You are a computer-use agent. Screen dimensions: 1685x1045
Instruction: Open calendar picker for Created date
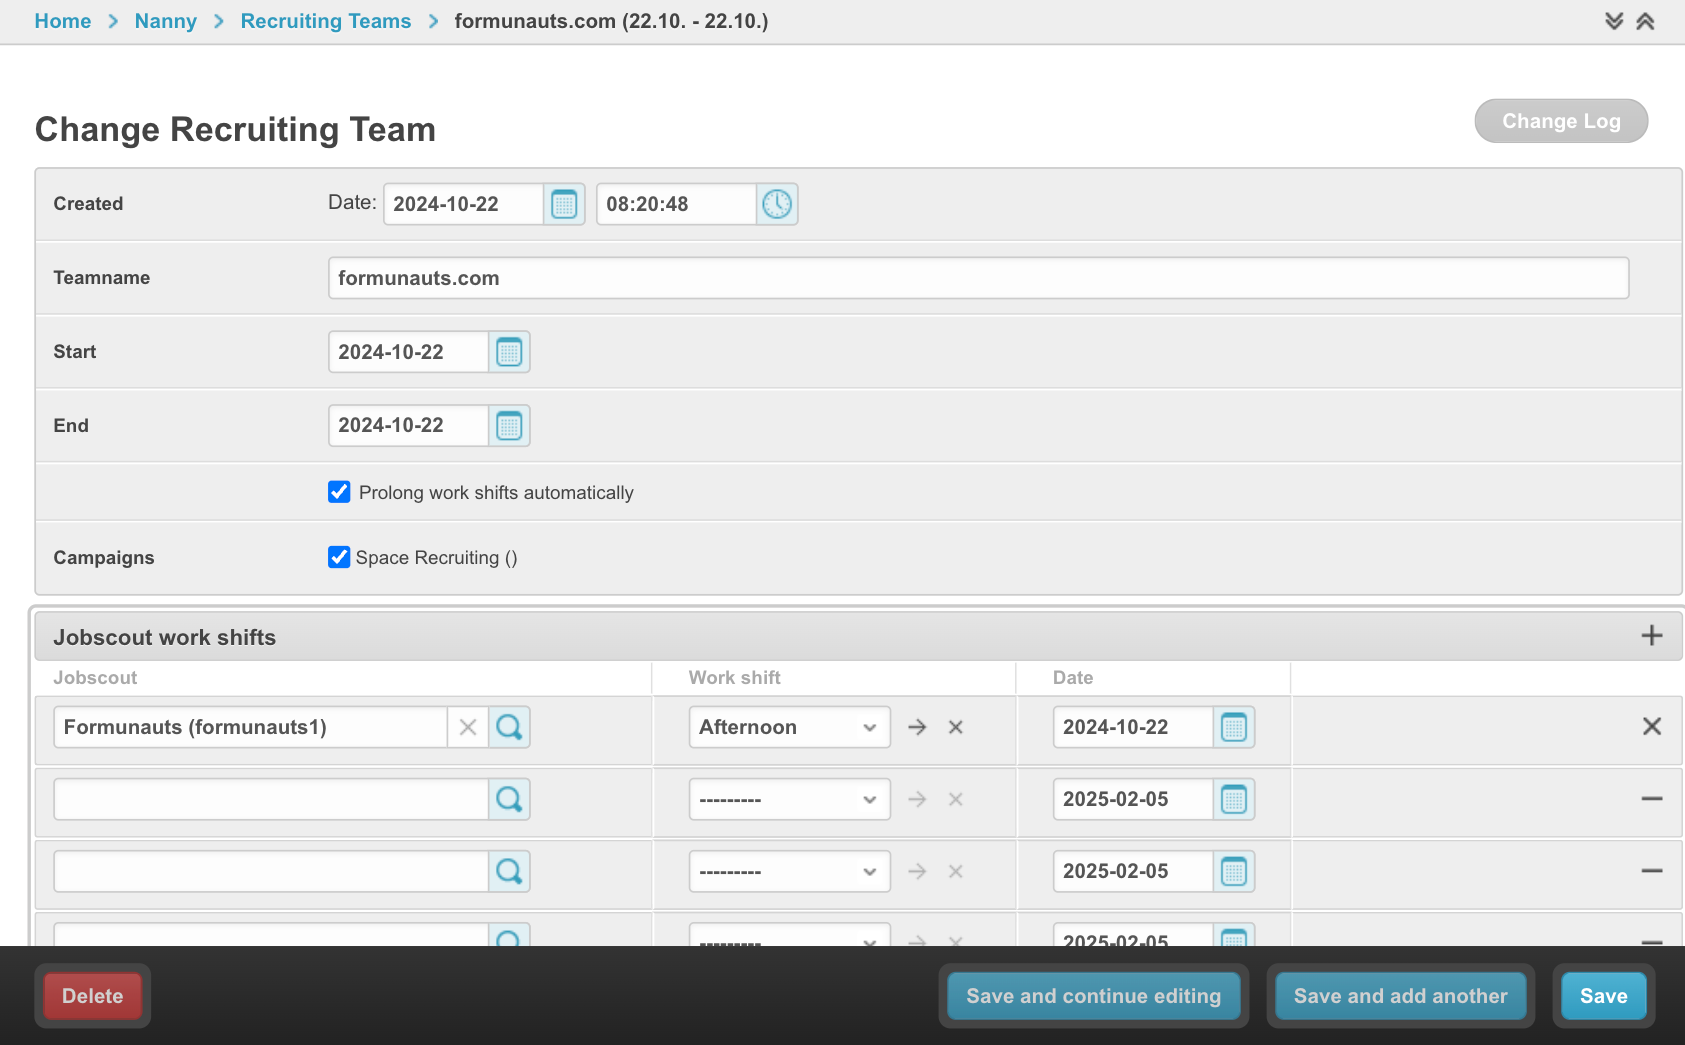[x=564, y=204]
